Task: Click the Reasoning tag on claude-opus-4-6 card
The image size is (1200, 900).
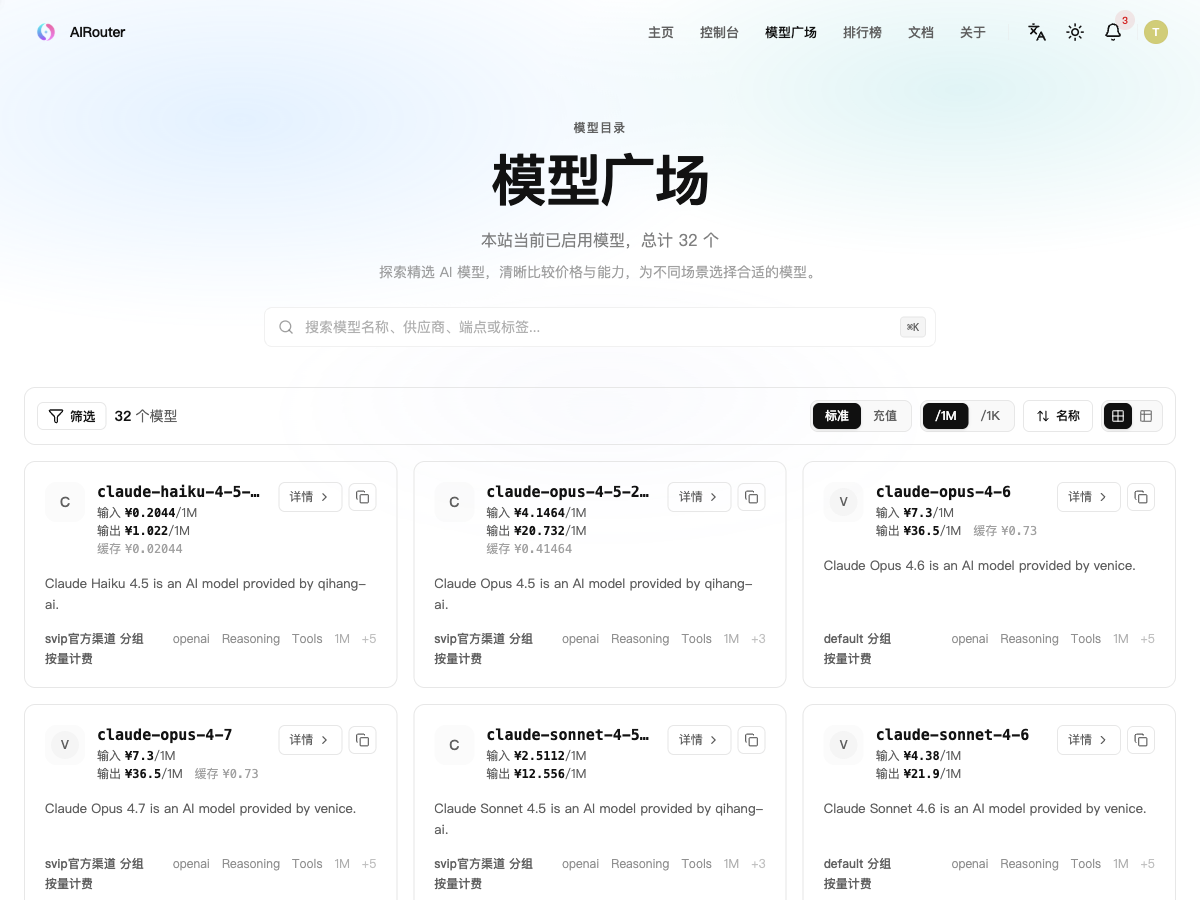Action: tap(1029, 639)
